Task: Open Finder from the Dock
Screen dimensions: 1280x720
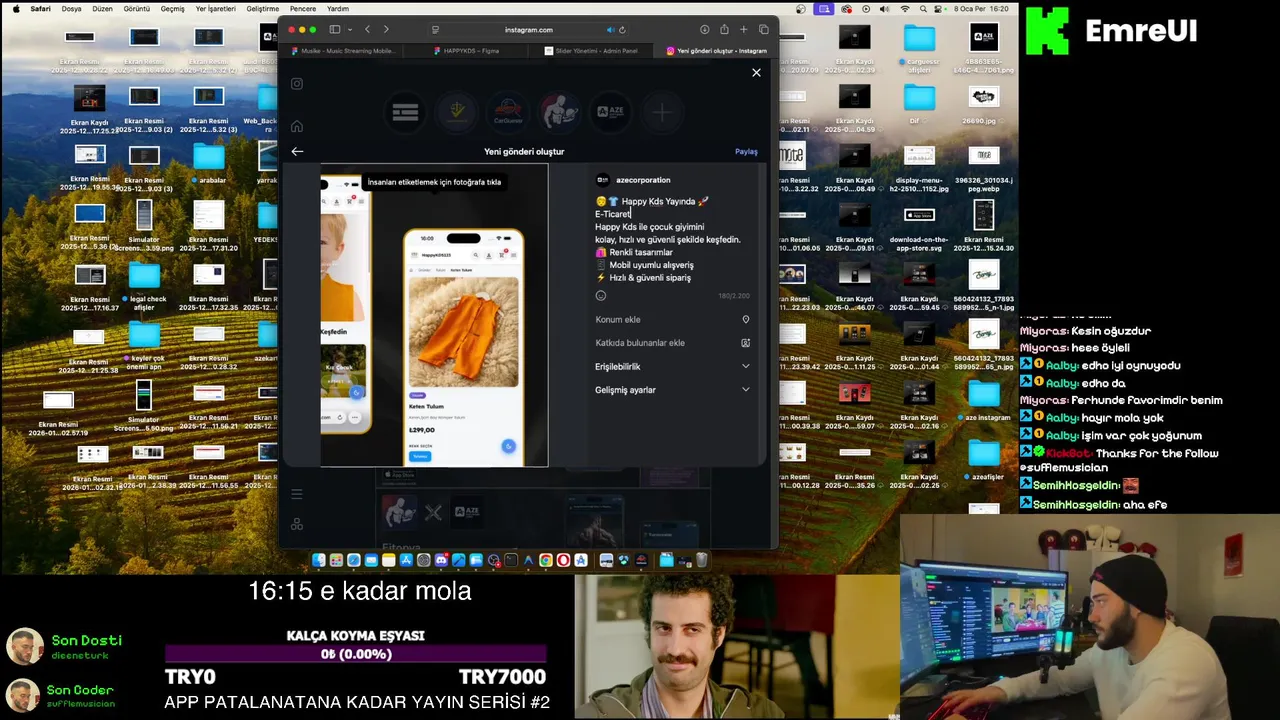Action: click(x=318, y=560)
